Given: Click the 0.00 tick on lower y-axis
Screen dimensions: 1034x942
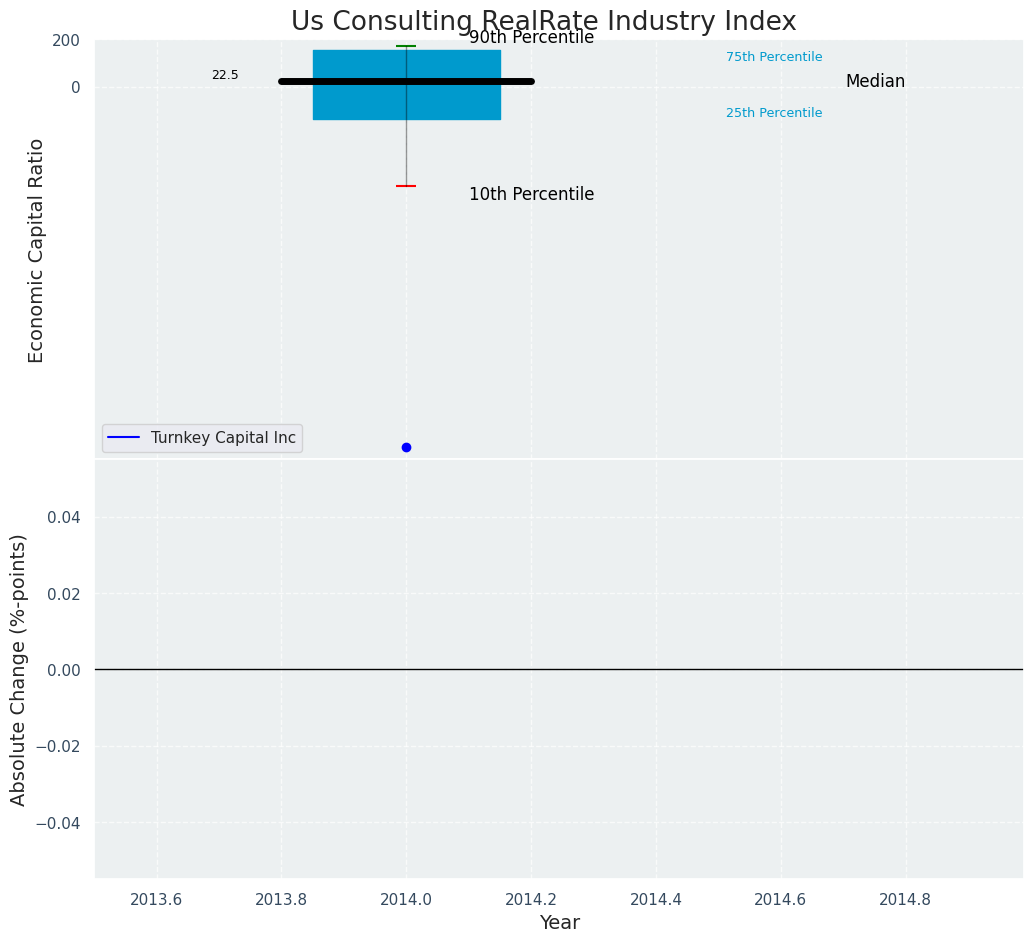Looking at the screenshot, I should (64, 670).
